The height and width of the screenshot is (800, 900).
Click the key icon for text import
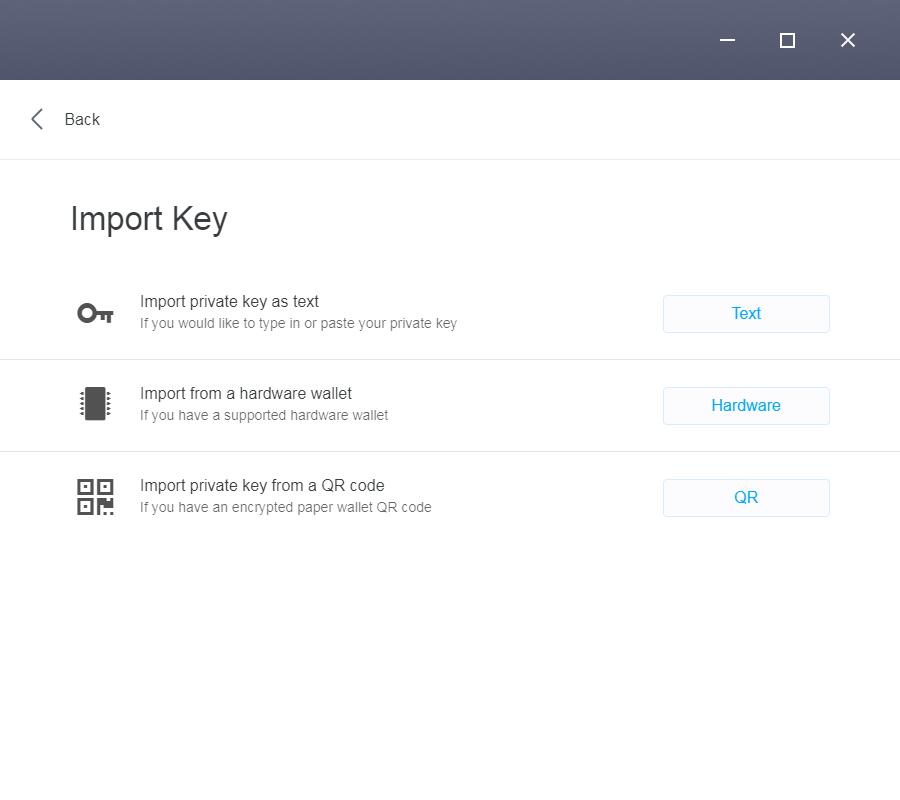click(95, 314)
